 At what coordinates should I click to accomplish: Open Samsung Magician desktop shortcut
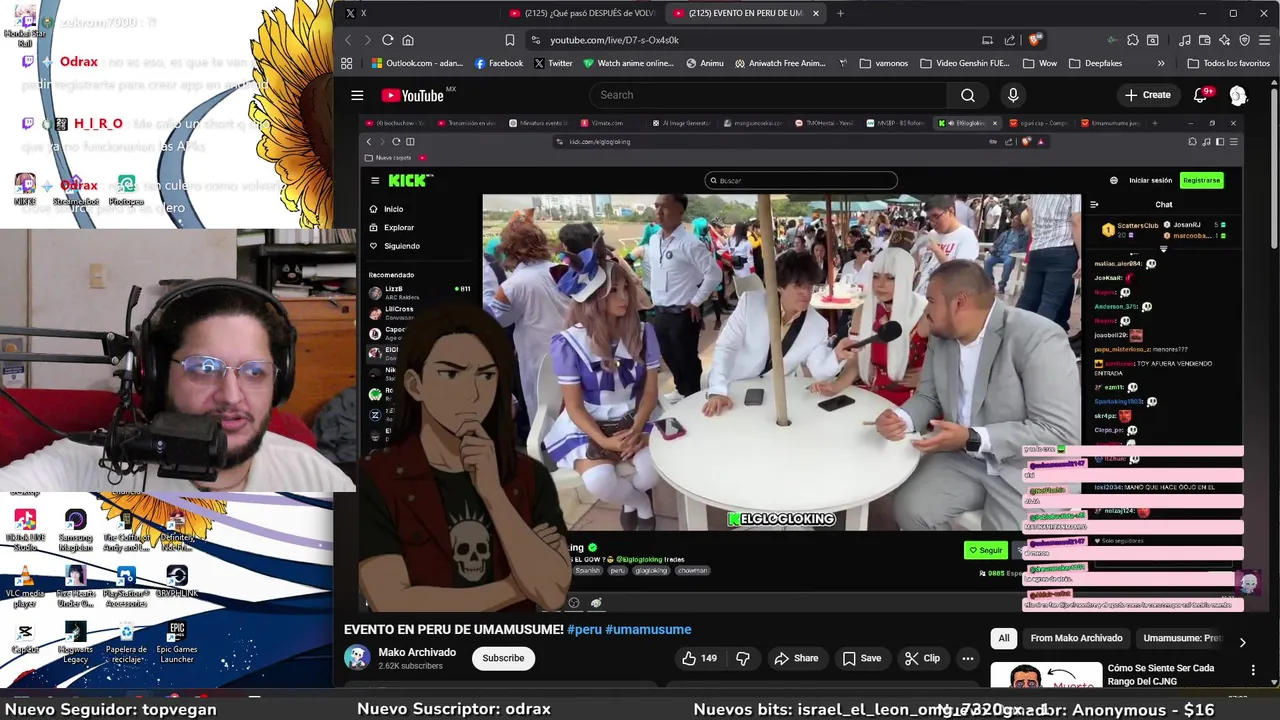(75, 531)
